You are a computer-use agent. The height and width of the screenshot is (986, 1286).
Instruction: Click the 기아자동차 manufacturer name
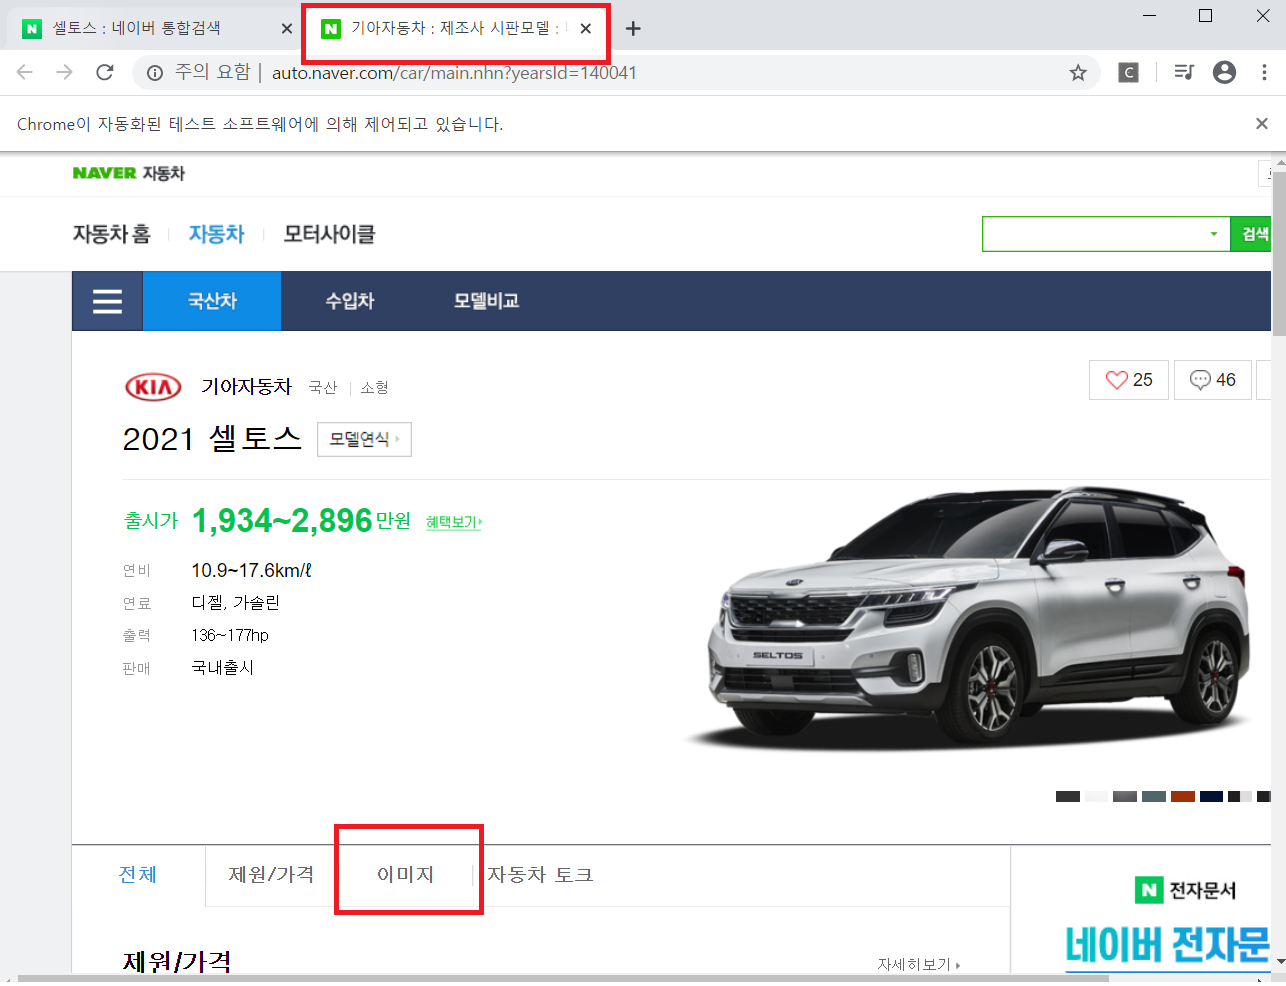coord(247,387)
